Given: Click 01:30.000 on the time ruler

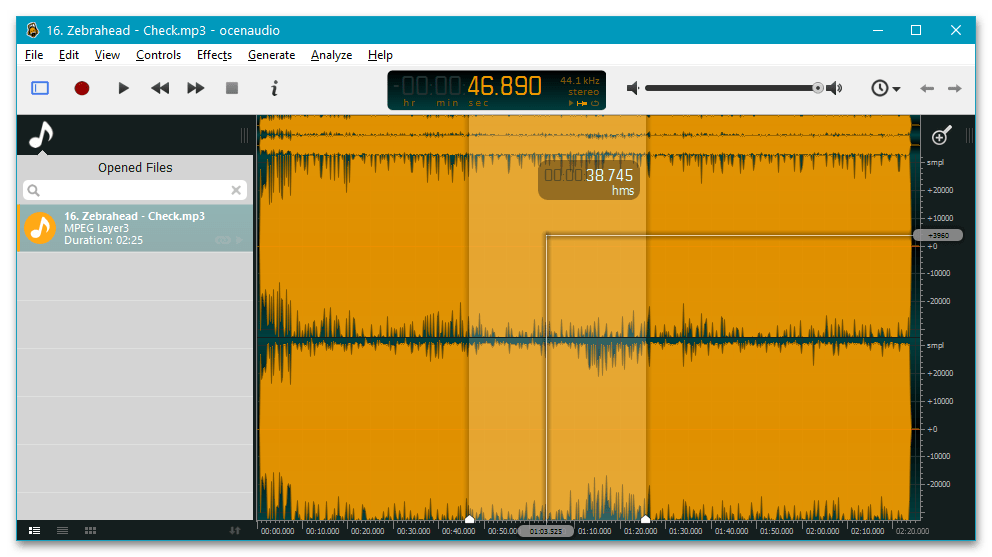Looking at the screenshot, I should (x=686, y=531).
